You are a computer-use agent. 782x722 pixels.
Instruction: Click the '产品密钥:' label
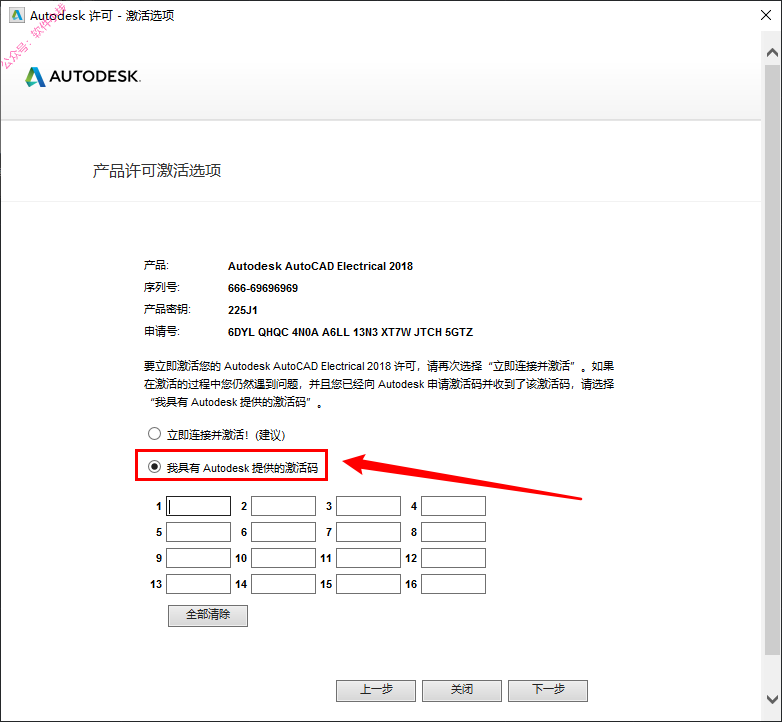[167, 310]
